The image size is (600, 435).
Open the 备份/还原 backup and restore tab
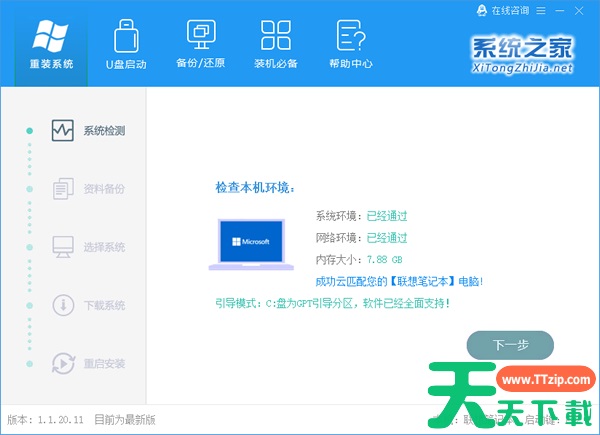click(x=201, y=44)
